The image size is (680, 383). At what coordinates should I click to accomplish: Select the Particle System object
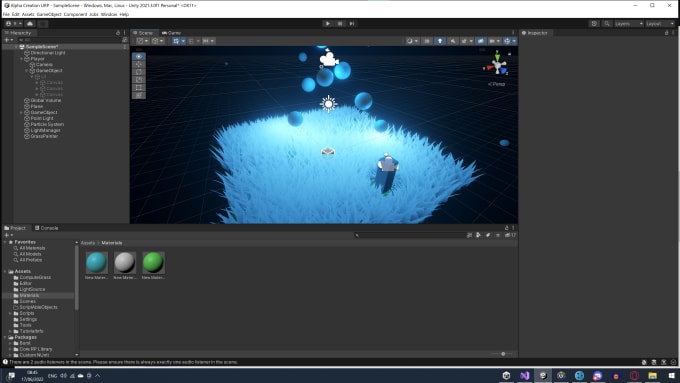pos(47,124)
